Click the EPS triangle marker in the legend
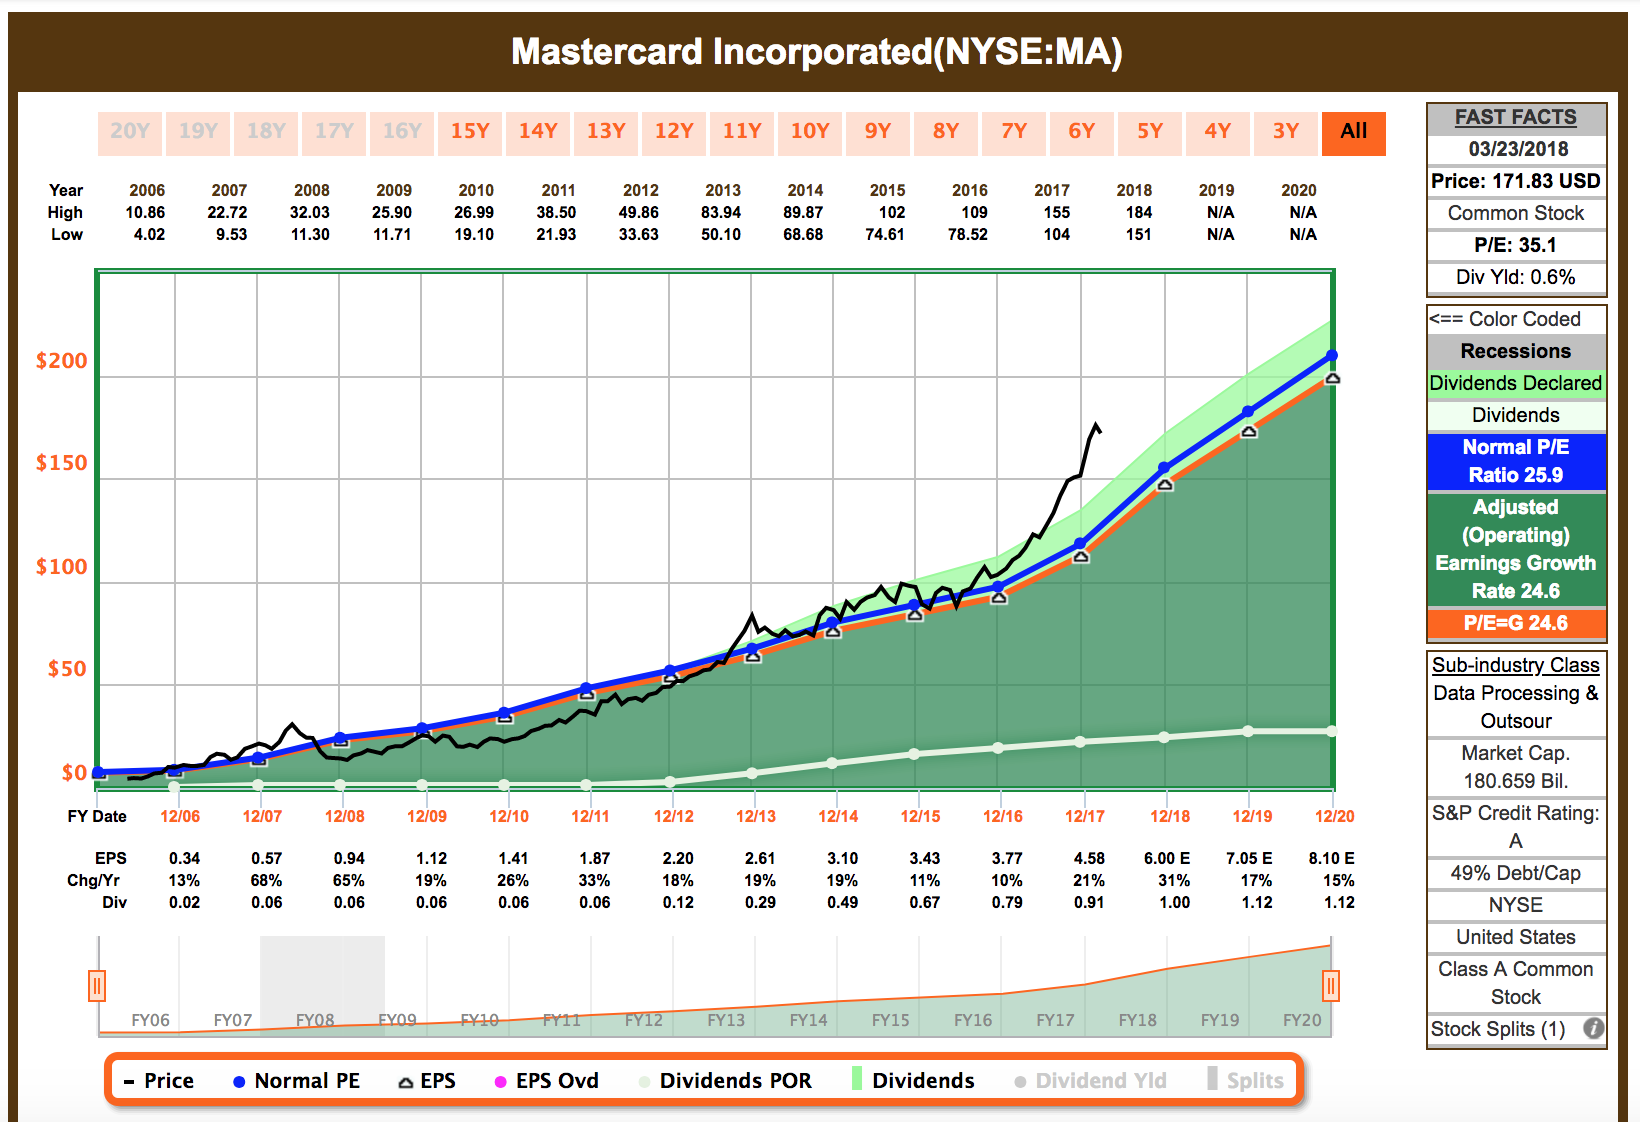This screenshot has height=1122, width=1640. click(x=406, y=1080)
